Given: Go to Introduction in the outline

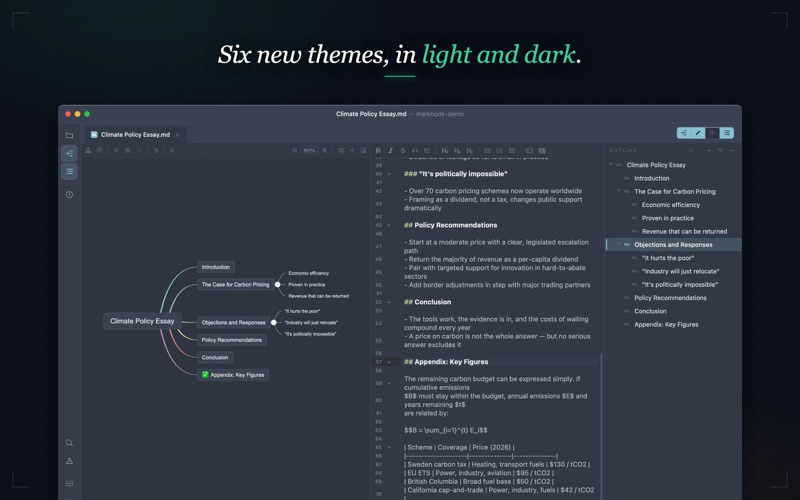Looking at the screenshot, I should point(652,178).
